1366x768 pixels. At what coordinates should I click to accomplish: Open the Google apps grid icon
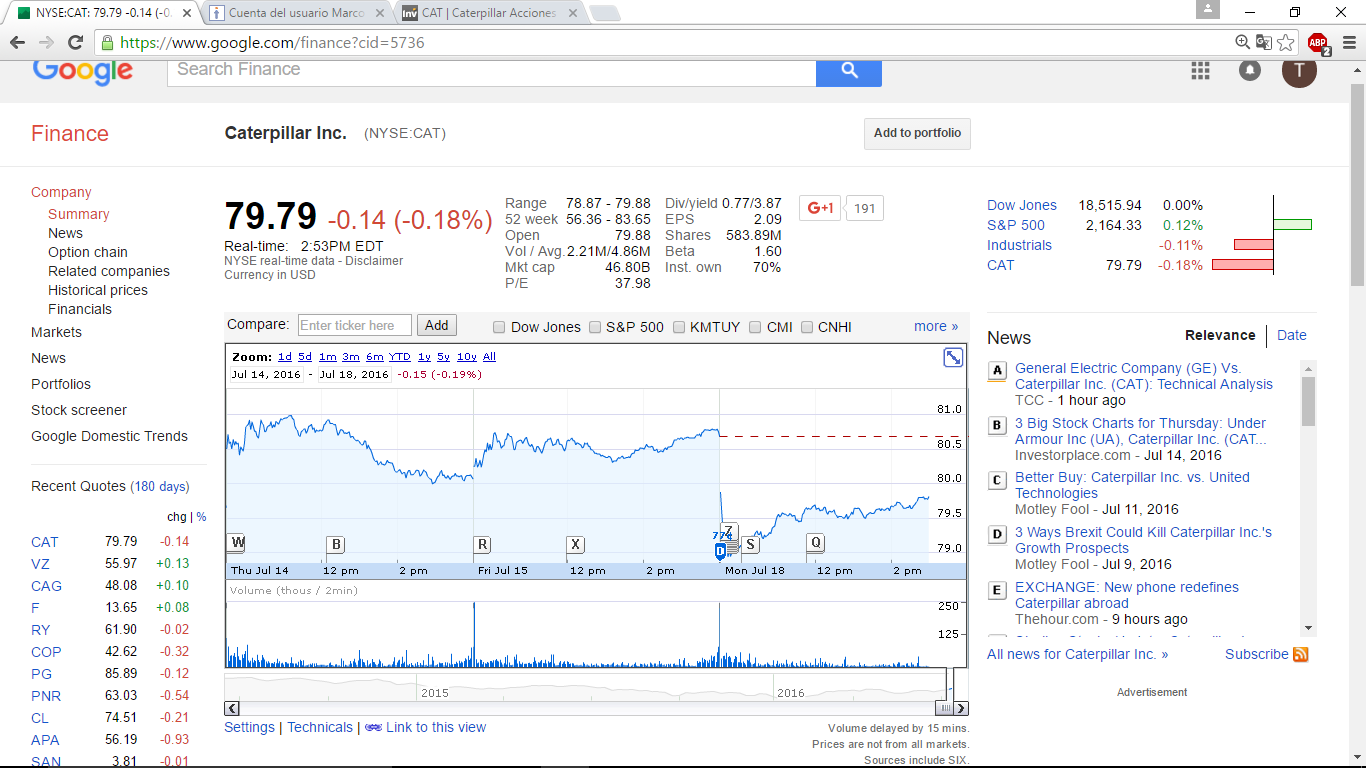[x=1201, y=70]
